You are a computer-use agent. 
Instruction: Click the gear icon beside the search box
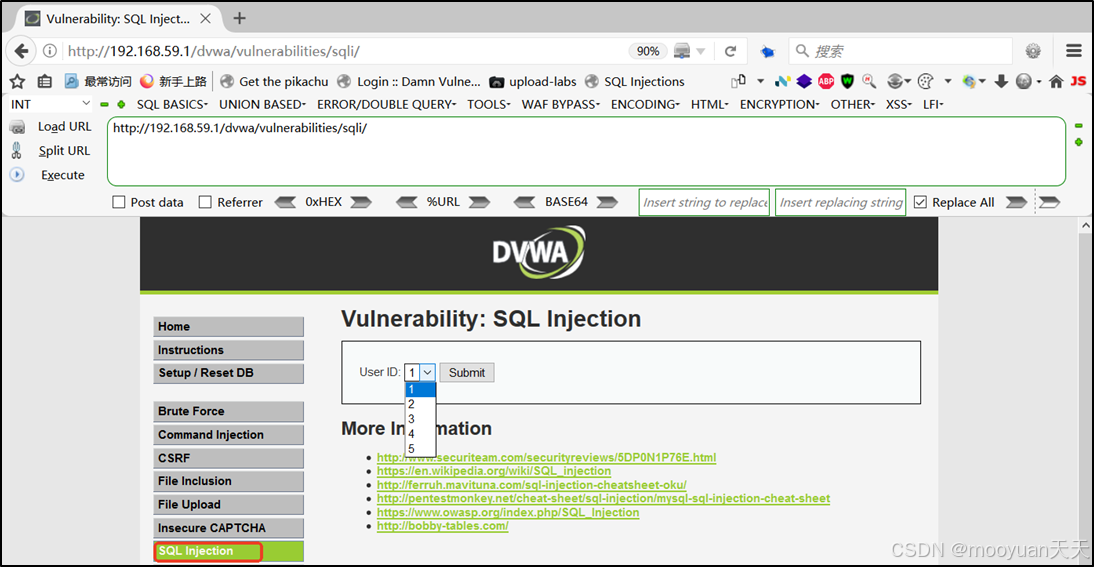[1033, 51]
